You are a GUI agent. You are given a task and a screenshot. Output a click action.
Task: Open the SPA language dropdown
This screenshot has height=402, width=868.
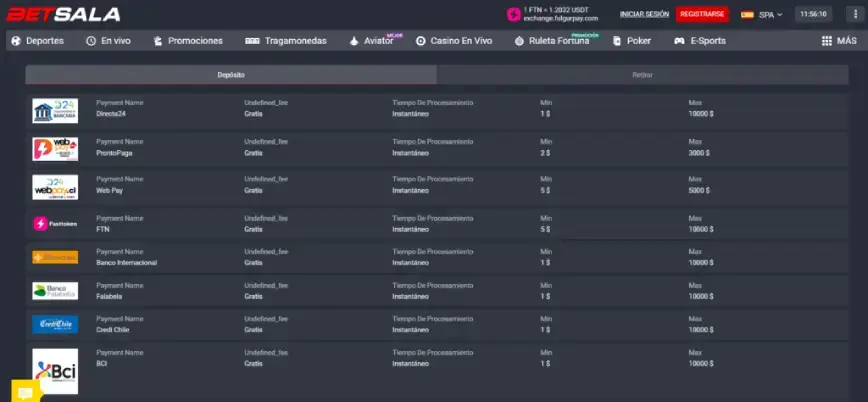[x=761, y=15]
